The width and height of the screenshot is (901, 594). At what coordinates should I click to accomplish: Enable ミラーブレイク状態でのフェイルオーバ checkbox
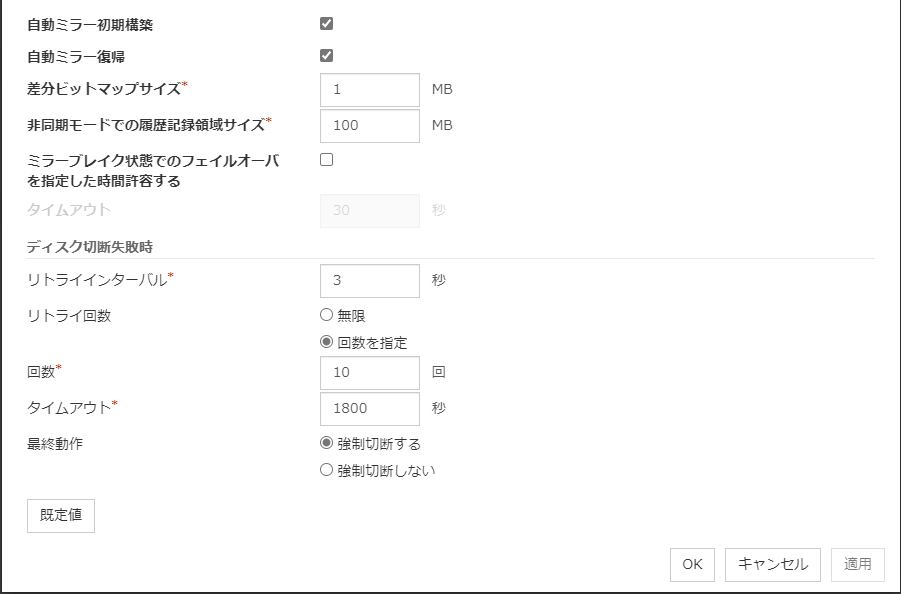[326, 159]
